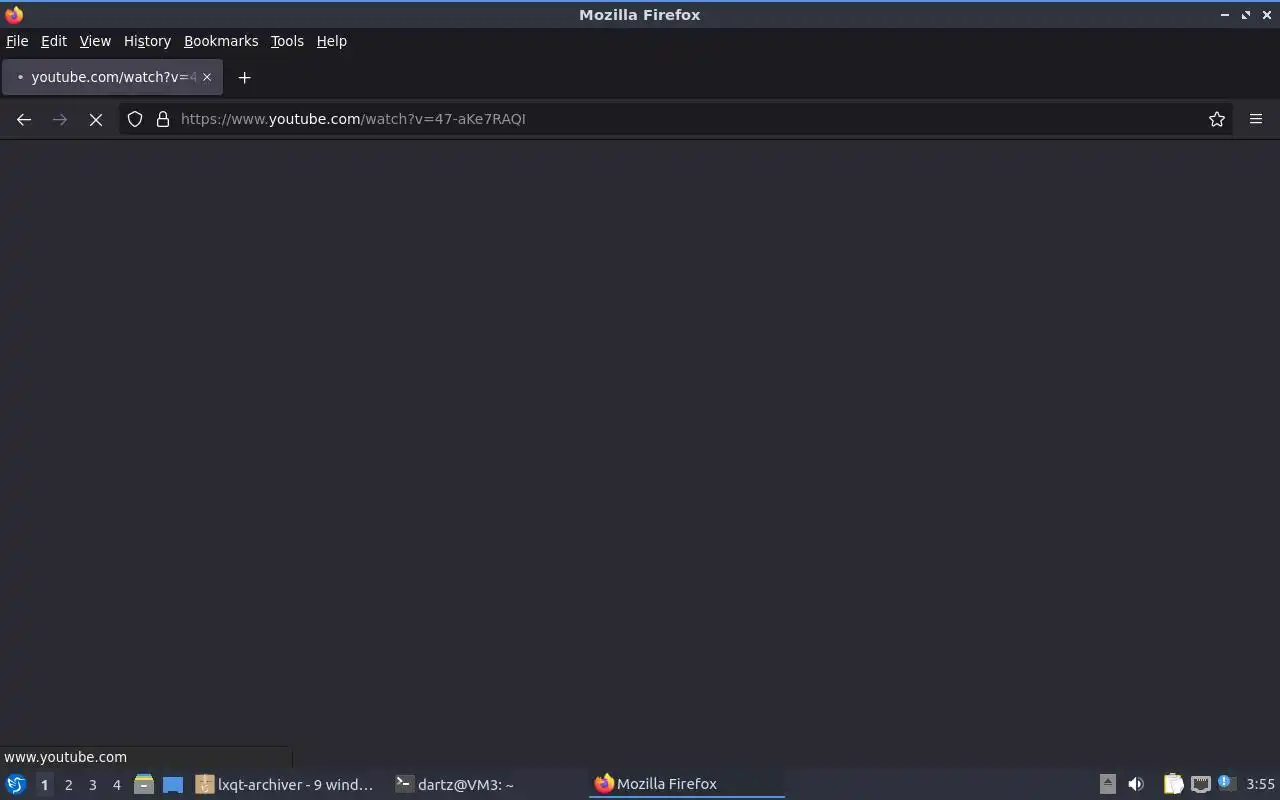
Task: Open tracking protection shield icon
Action: point(135,119)
